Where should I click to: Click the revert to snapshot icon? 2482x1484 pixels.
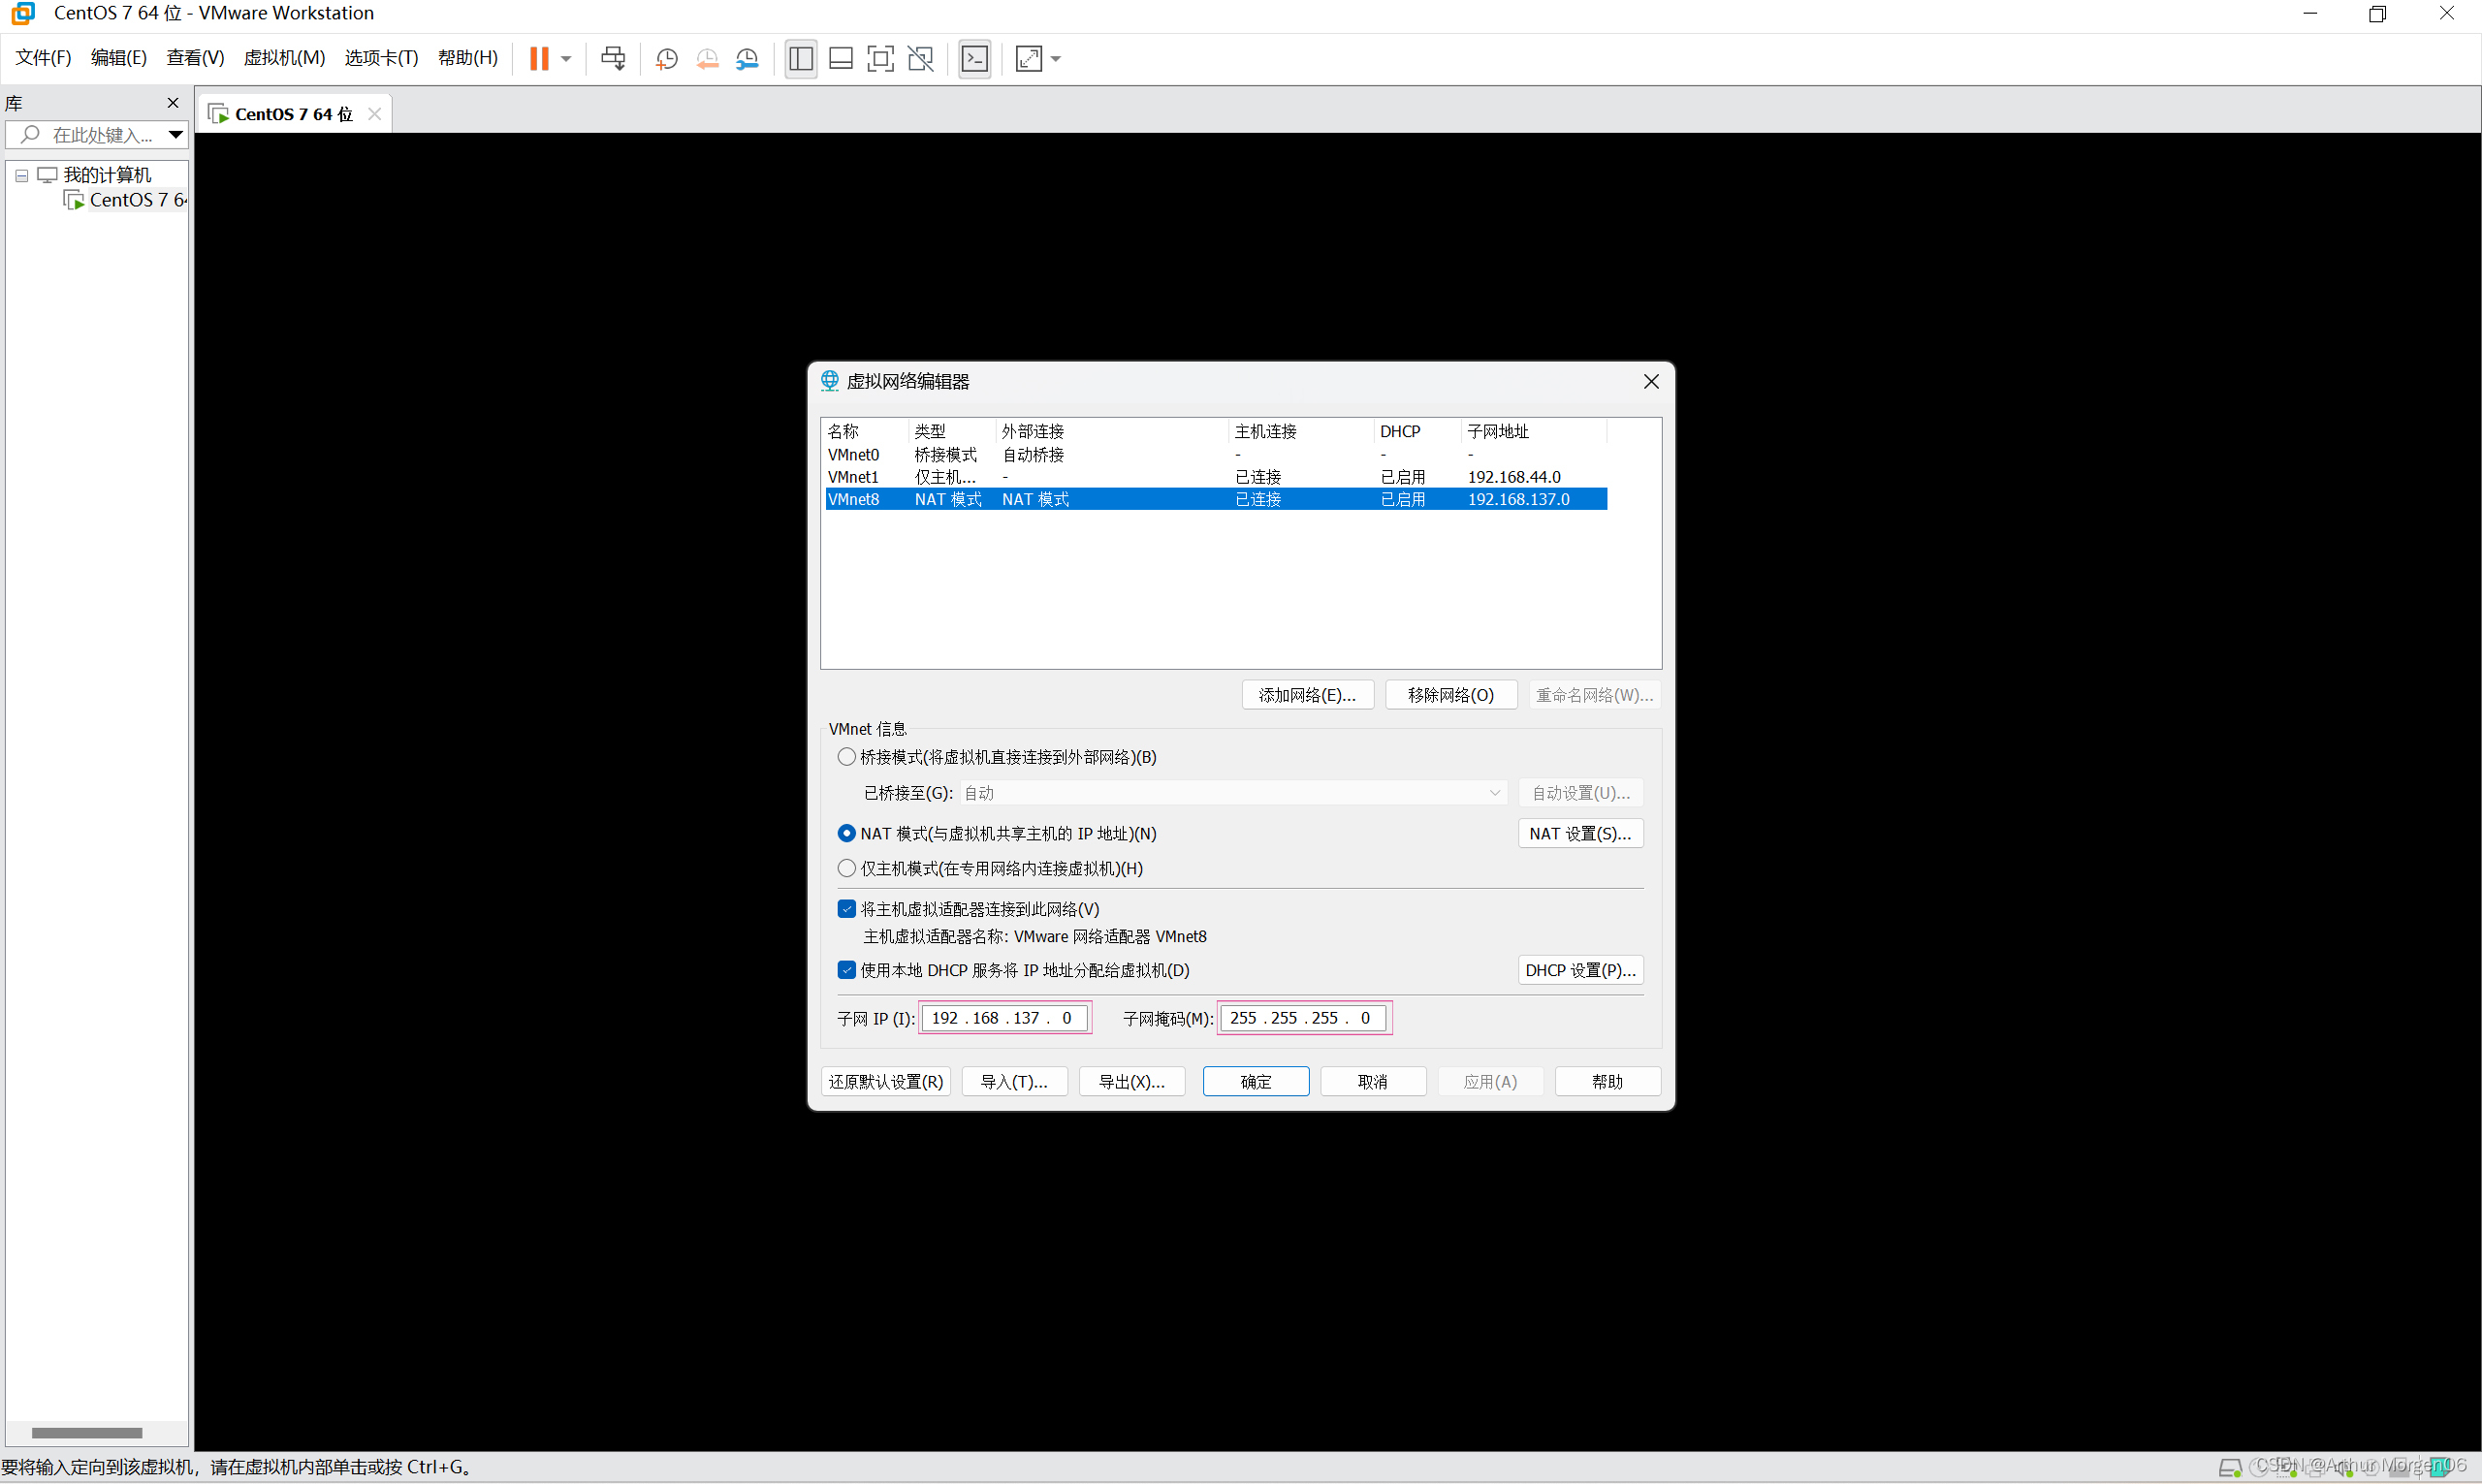707,59
